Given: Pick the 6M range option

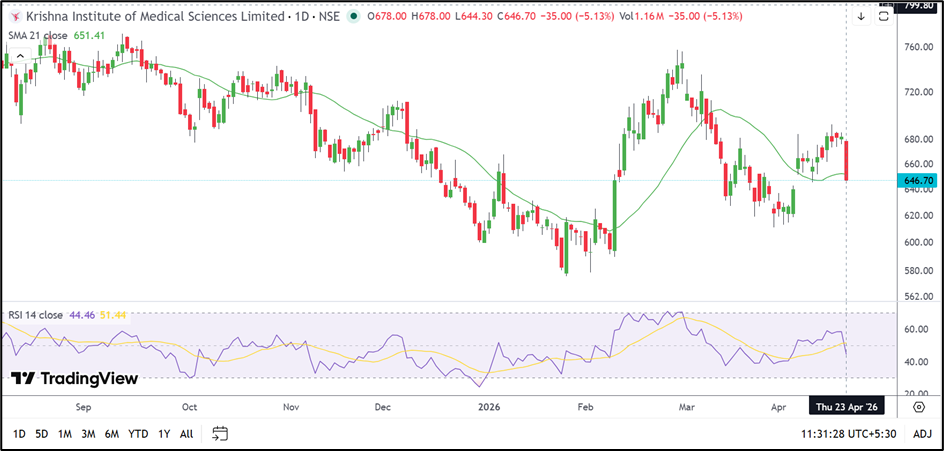Looking at the screenshot, I should click(x=112, y=434).
